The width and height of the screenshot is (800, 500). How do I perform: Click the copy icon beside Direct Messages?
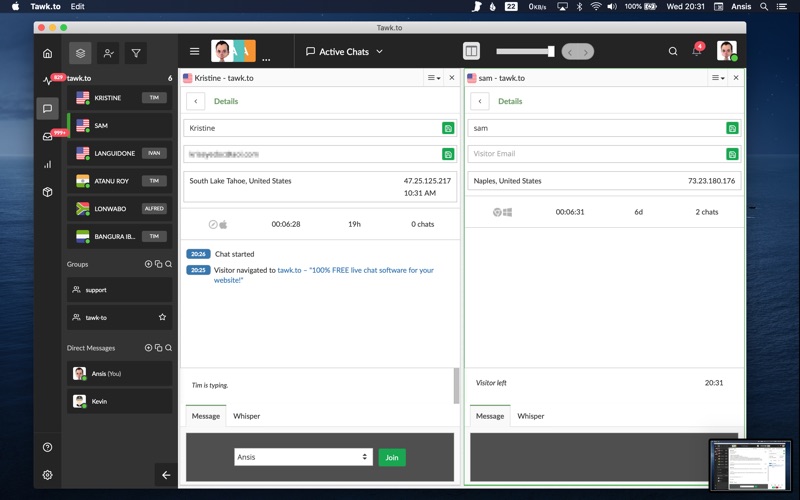tap(159, 348)
